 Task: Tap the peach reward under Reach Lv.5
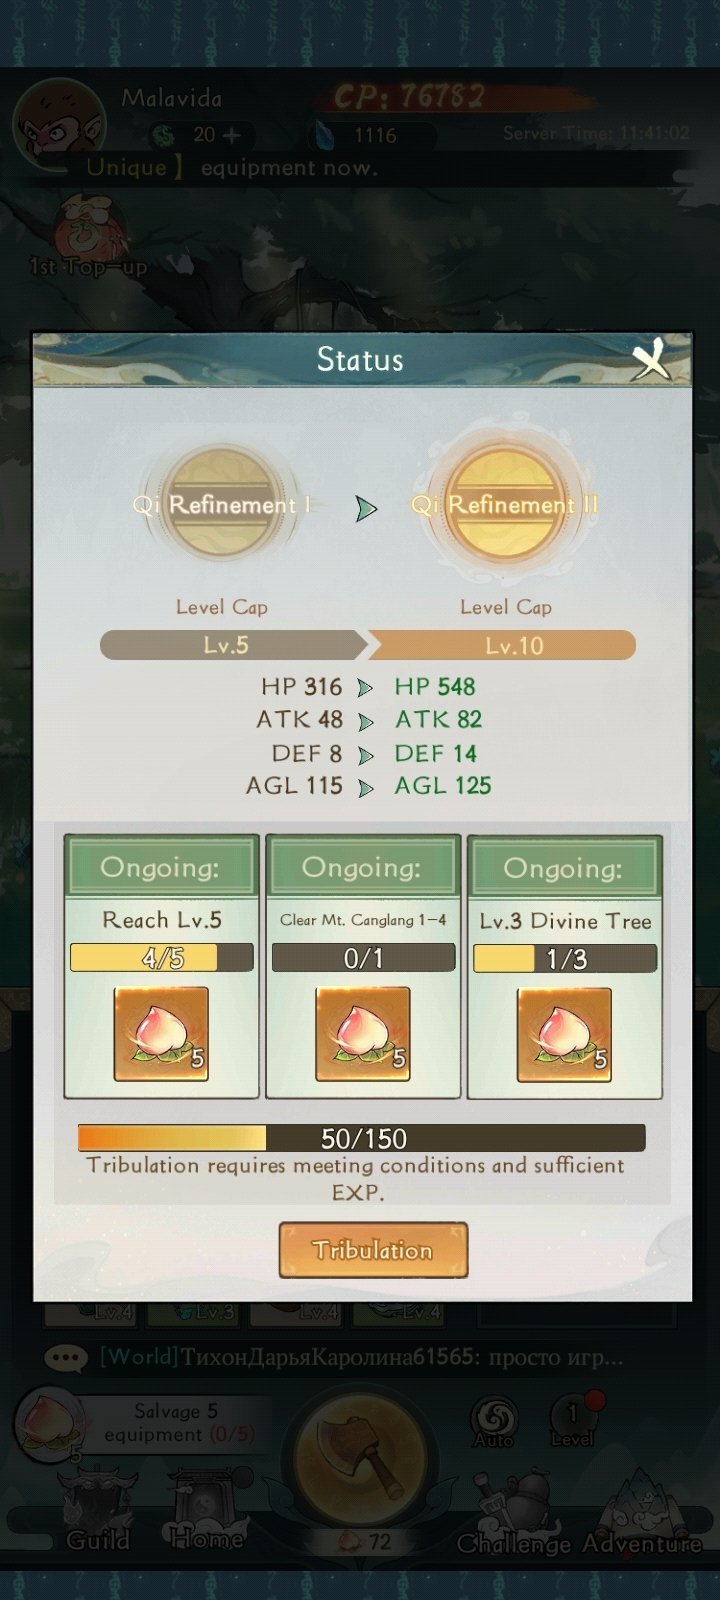(161, 1034)
